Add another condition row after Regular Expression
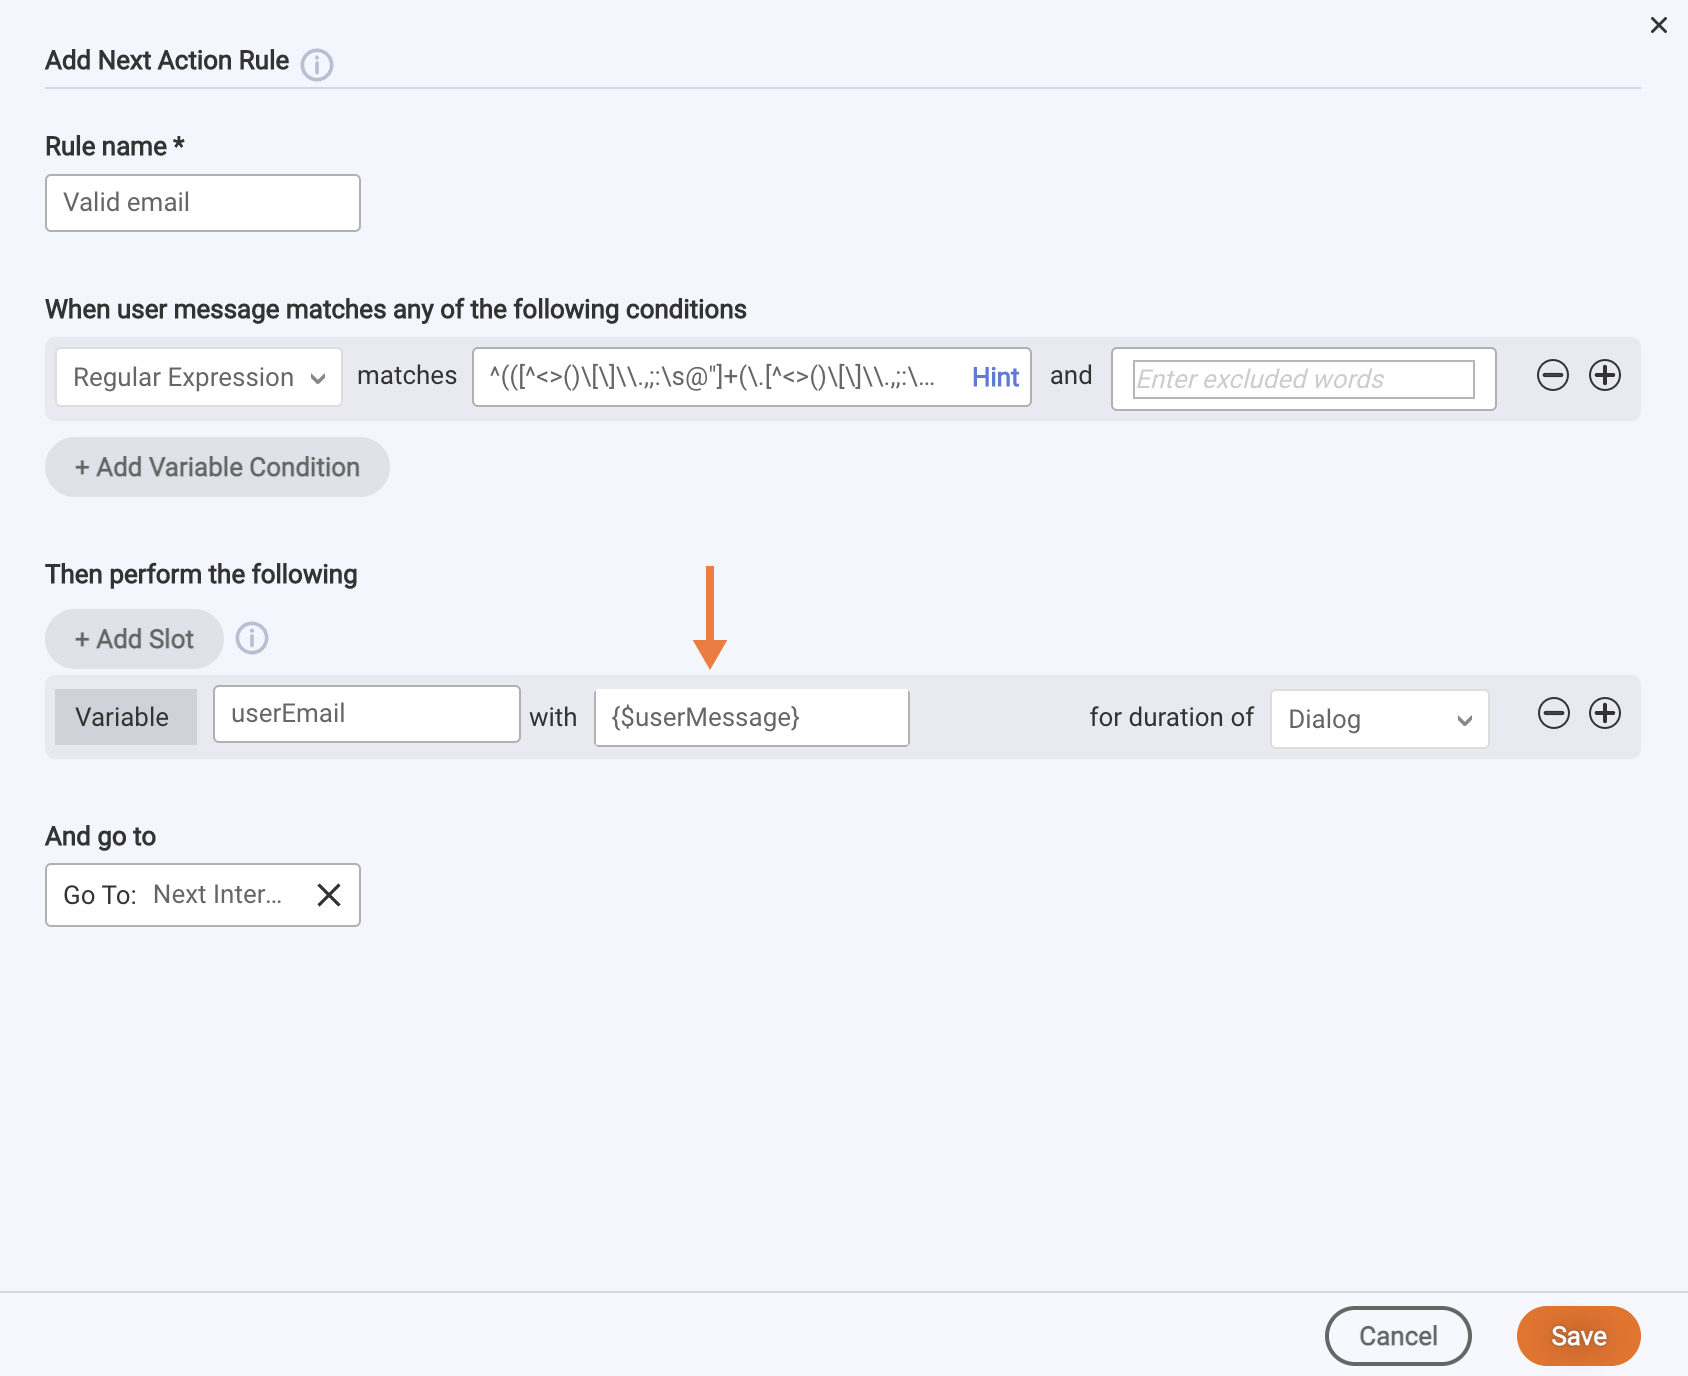 [x=1605, y=376]
